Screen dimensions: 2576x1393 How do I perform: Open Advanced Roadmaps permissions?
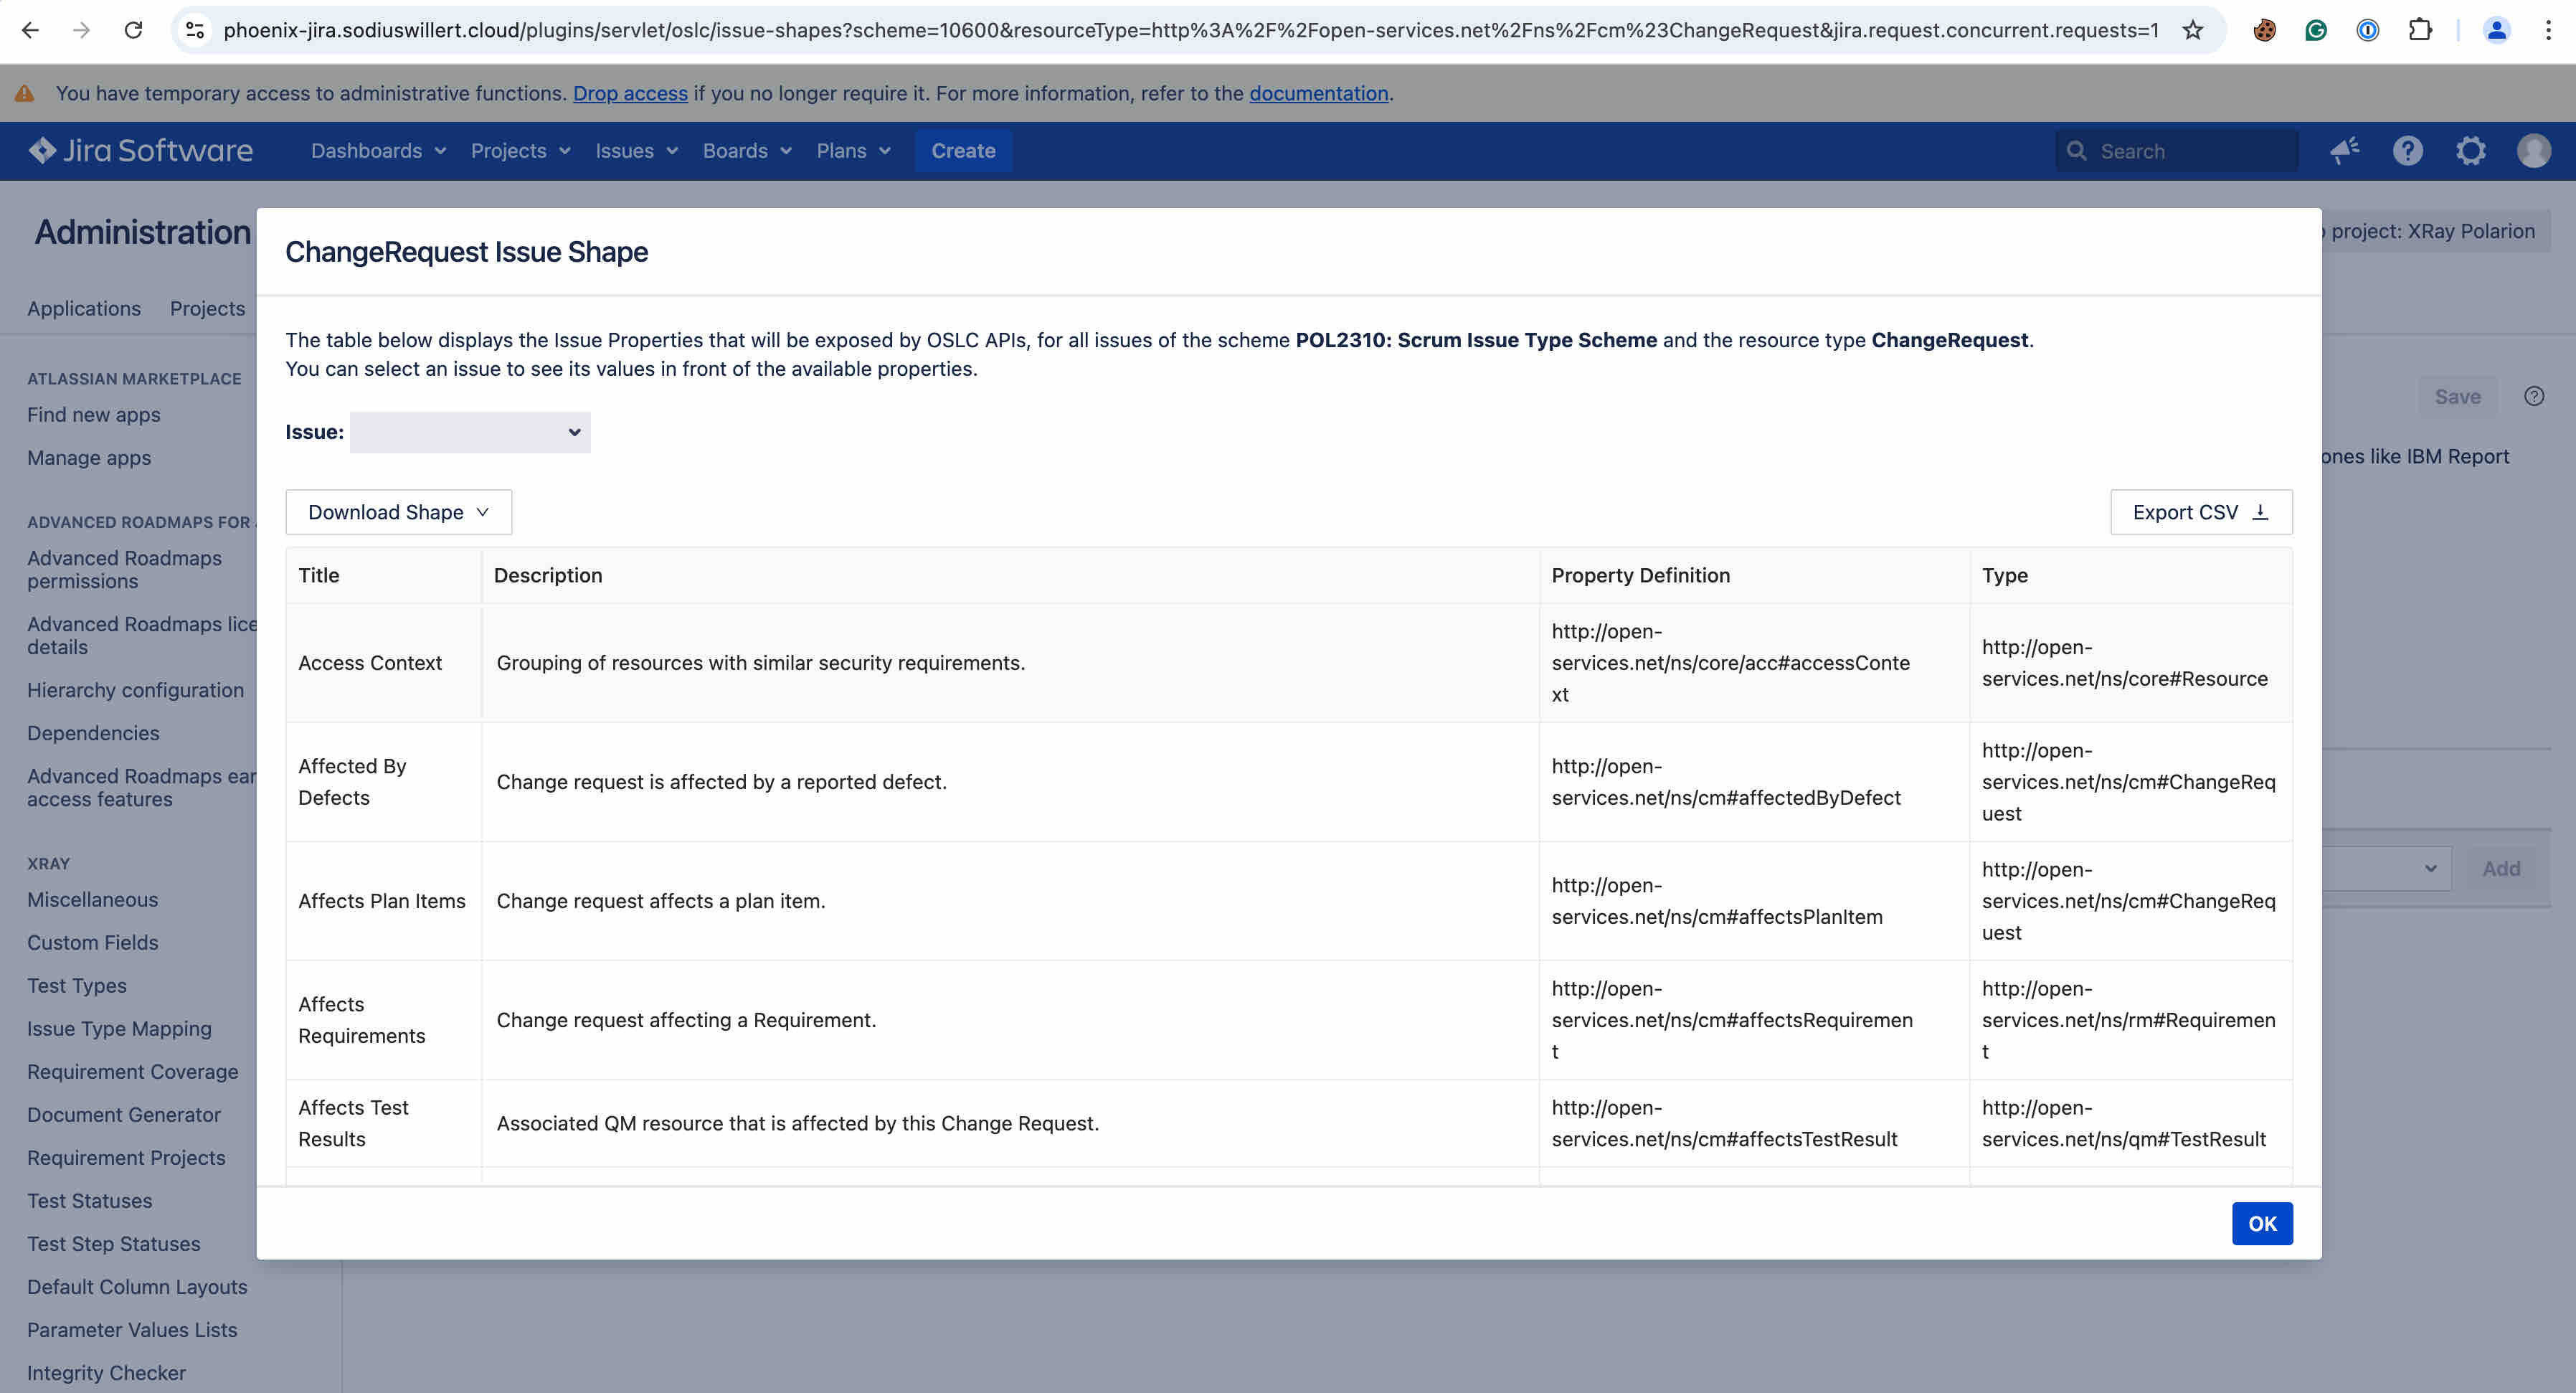(x=125, y=570)
